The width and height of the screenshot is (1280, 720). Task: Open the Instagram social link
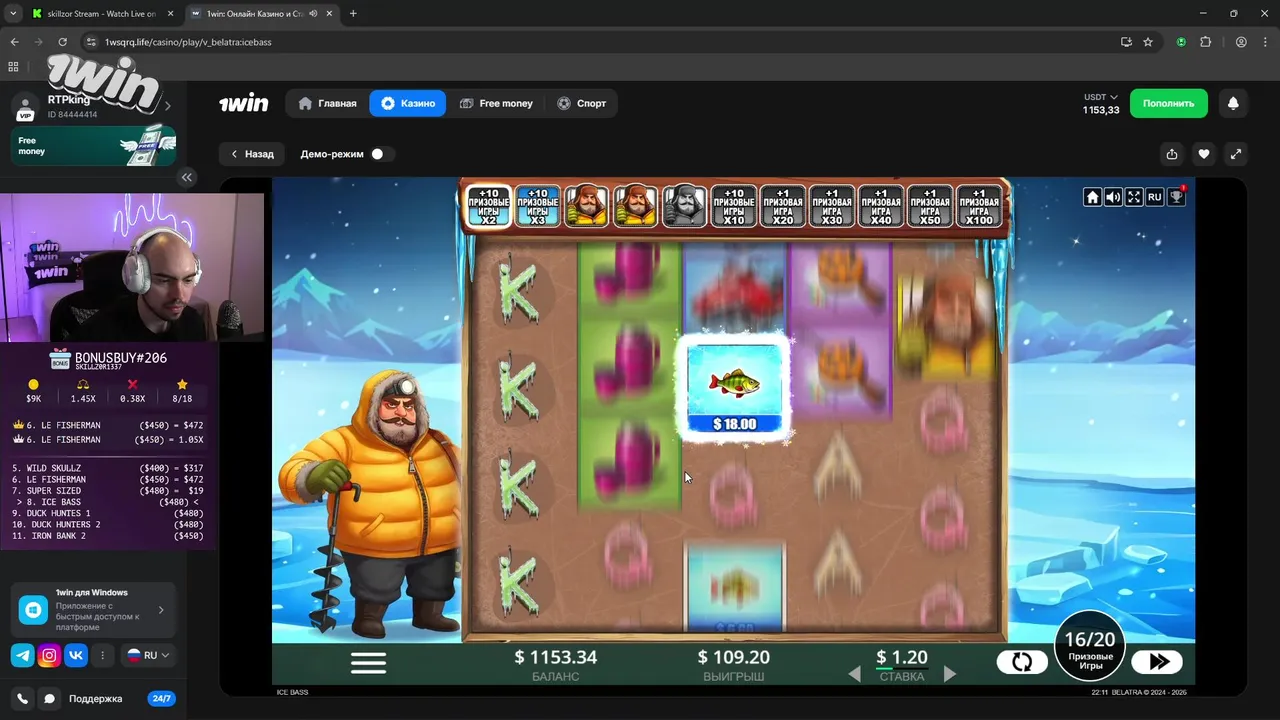49,655
